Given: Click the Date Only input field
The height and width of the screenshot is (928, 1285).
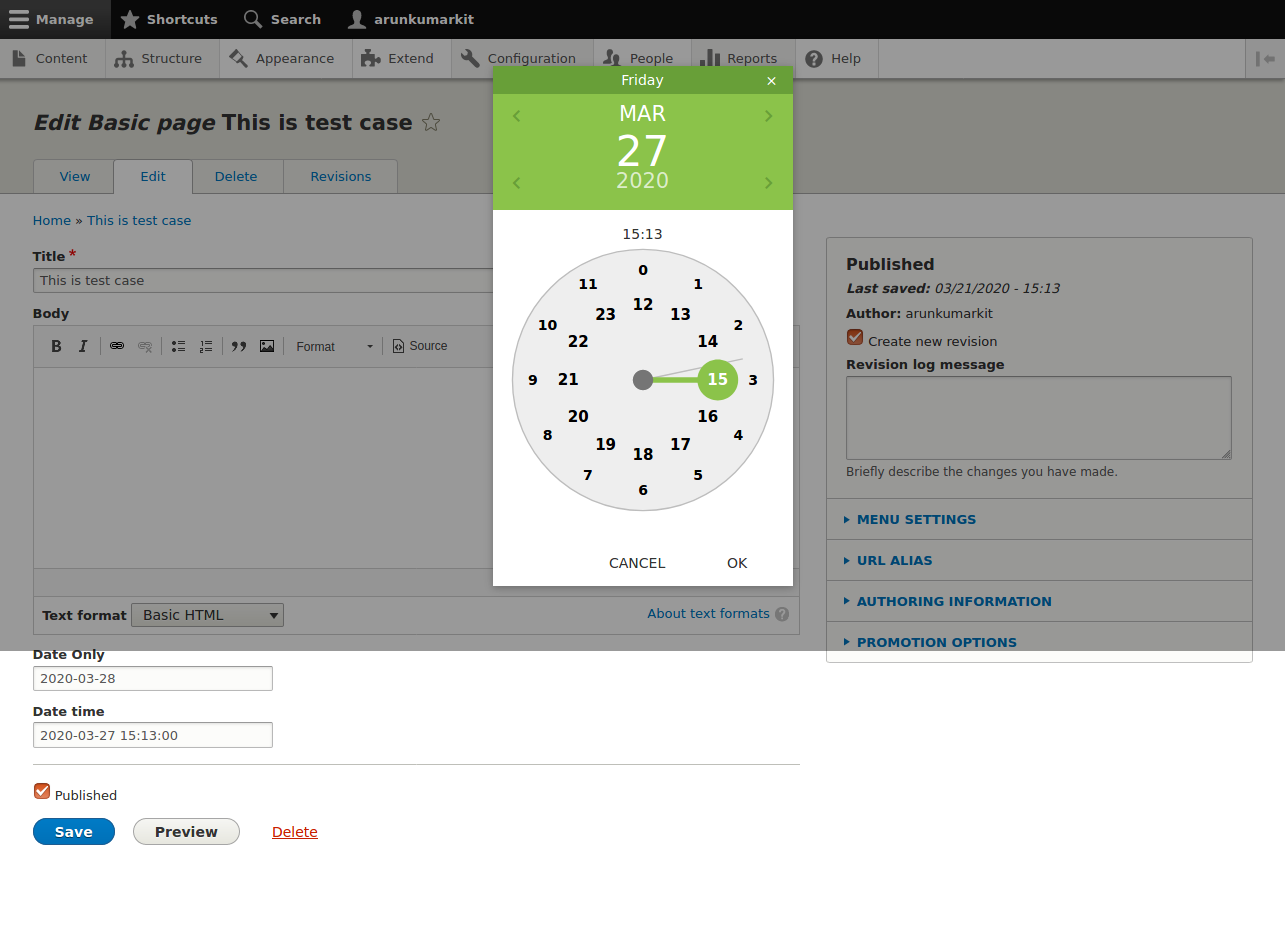Looking at the screenshot, I should click(152, 678).
